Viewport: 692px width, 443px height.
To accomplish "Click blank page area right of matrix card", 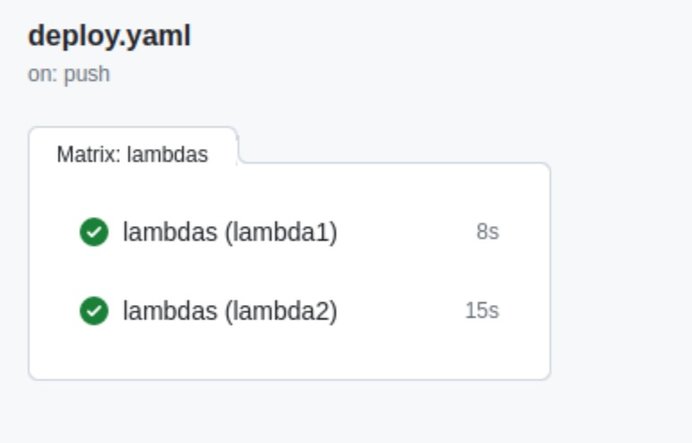I will click(620, 265).
